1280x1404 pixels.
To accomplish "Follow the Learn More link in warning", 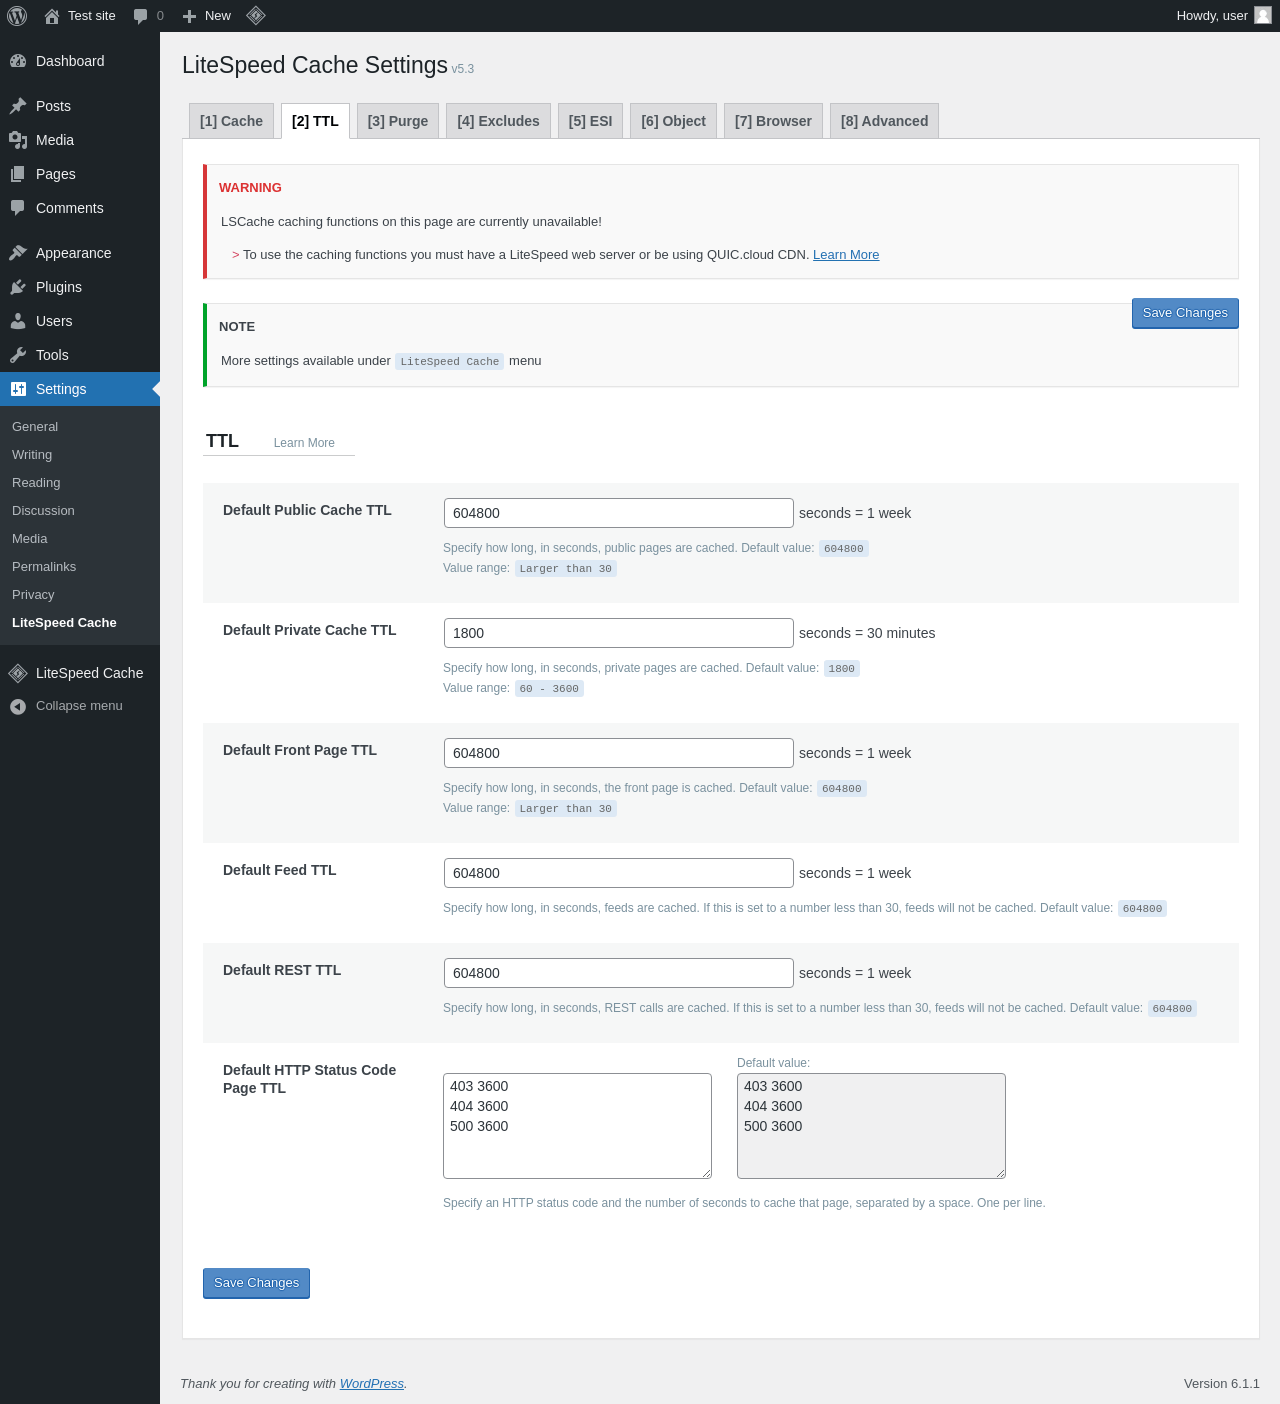I will 846,255.
